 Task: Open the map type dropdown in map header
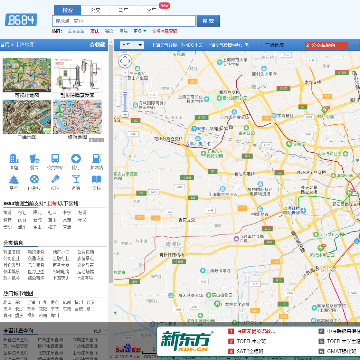pyautogui.click(x=132, y=45)
